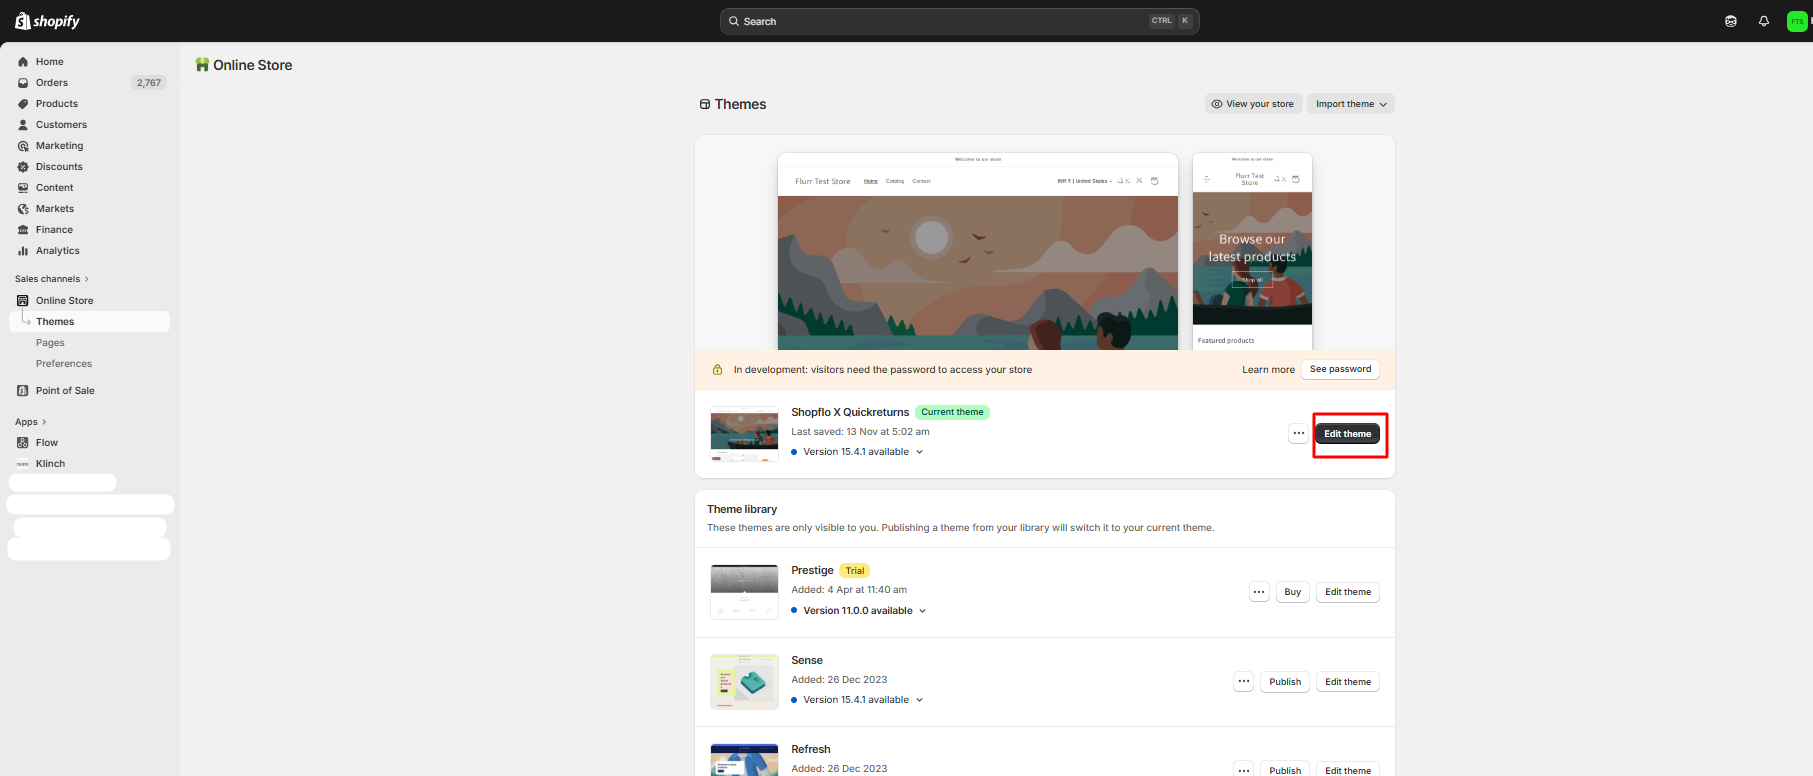1813x776 pixels.
Task: Expand the Import theme dropdown
Action: click(x=1350, y=104)
